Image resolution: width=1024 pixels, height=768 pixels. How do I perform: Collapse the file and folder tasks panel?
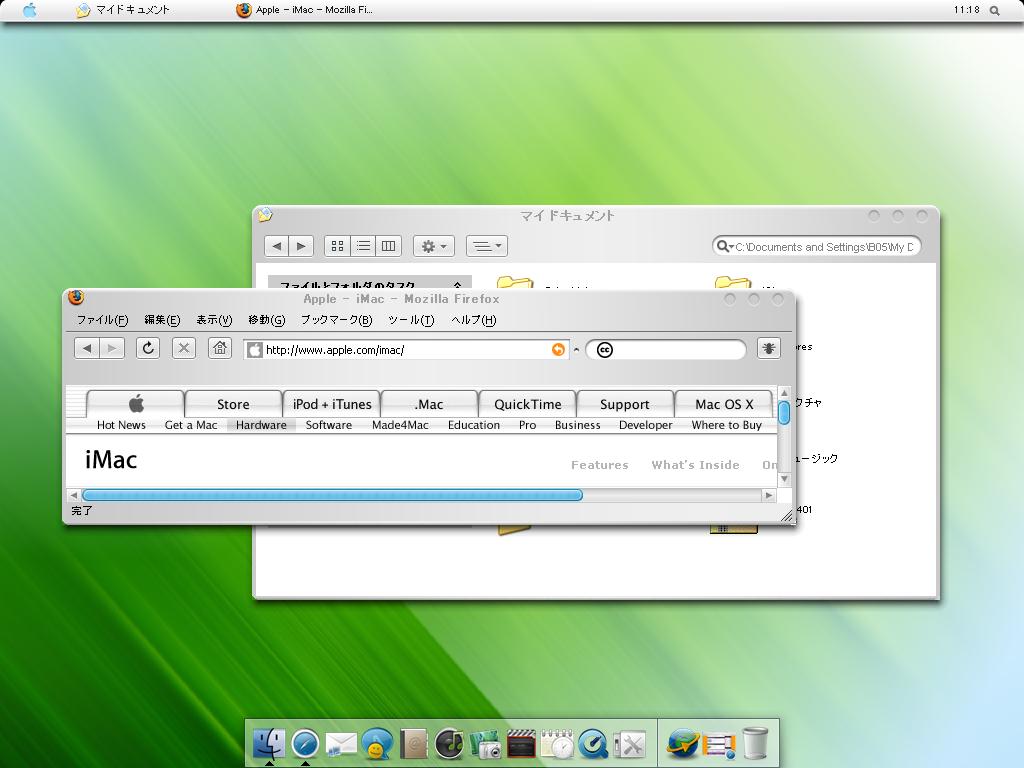[458, 285]
